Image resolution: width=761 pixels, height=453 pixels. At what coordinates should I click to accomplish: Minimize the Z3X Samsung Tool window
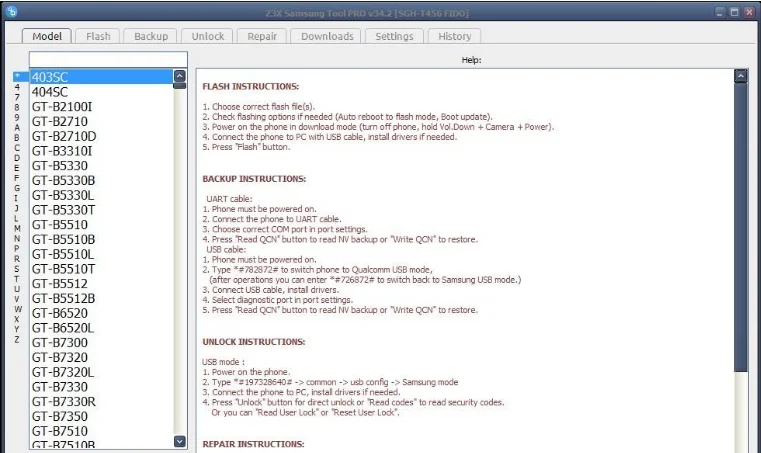tap(721, 12)
